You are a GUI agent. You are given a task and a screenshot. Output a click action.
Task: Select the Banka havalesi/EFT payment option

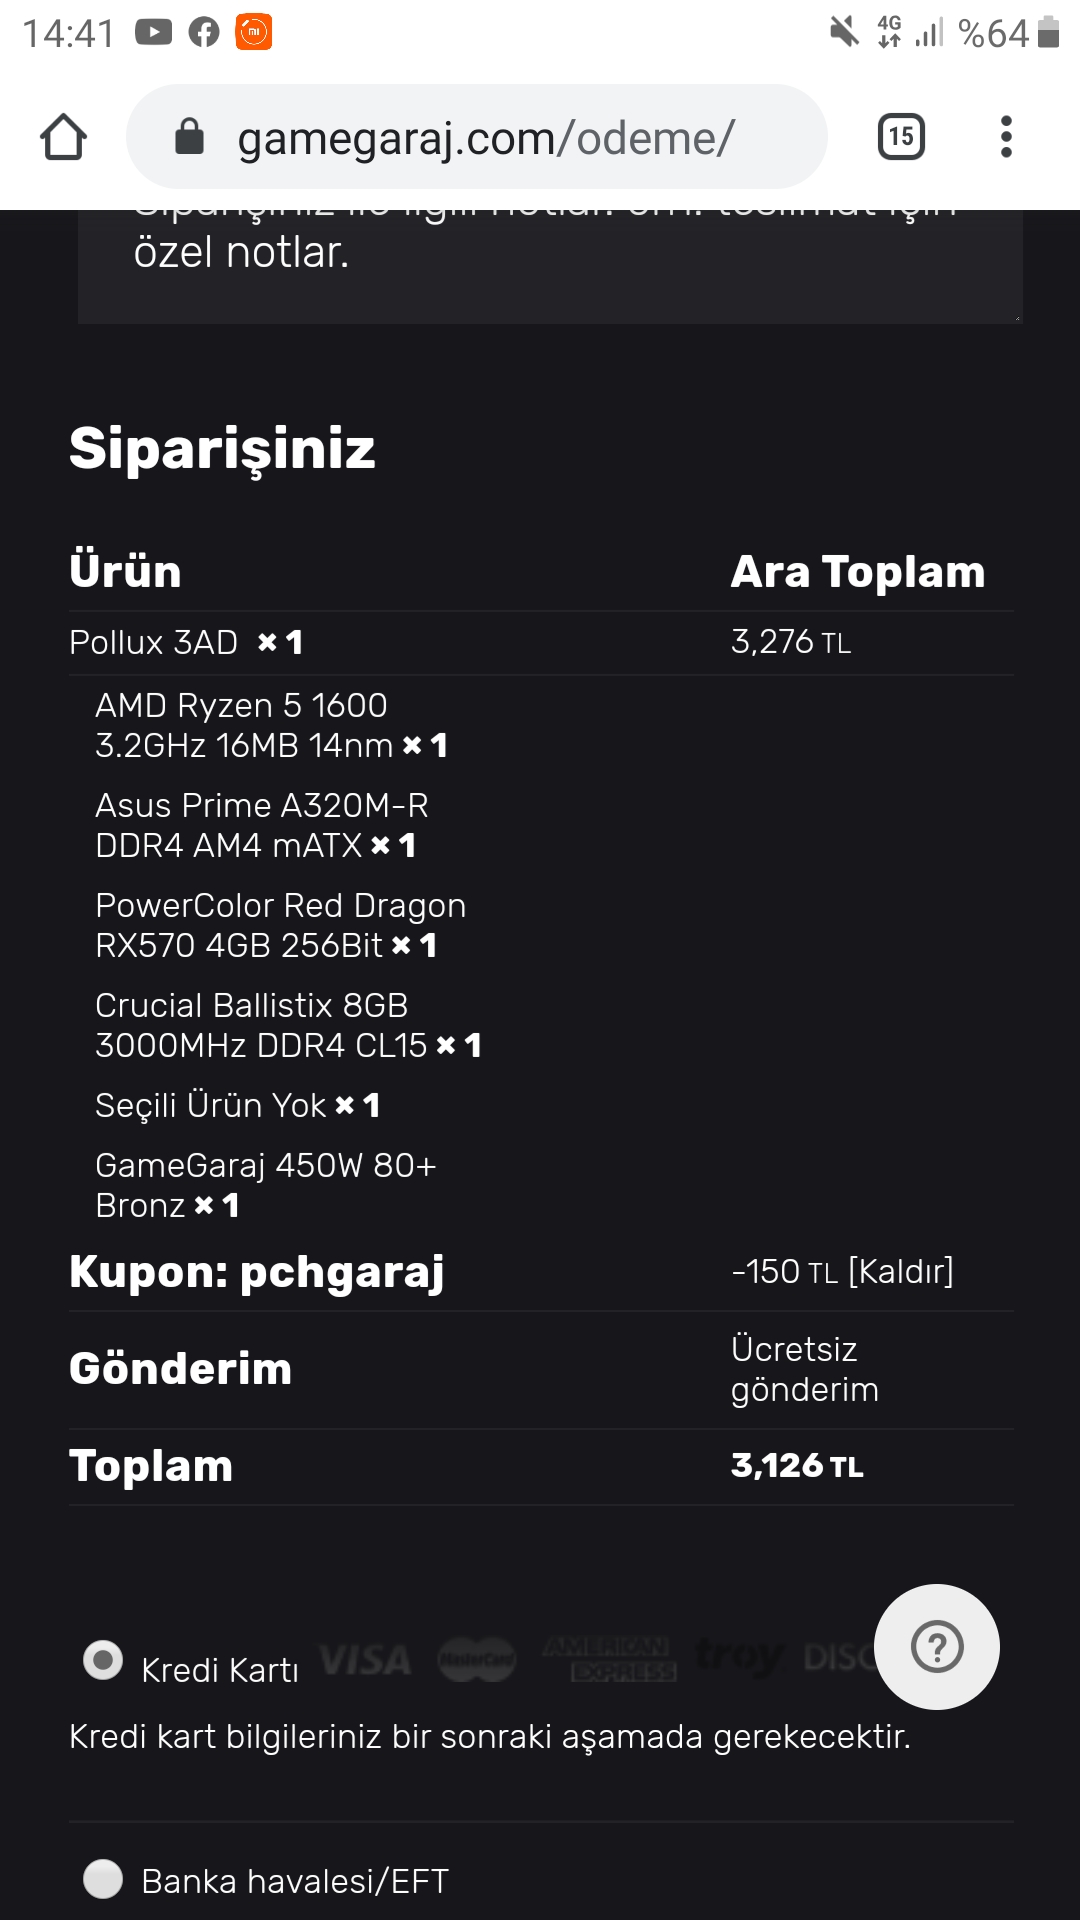coord(103,1879)
